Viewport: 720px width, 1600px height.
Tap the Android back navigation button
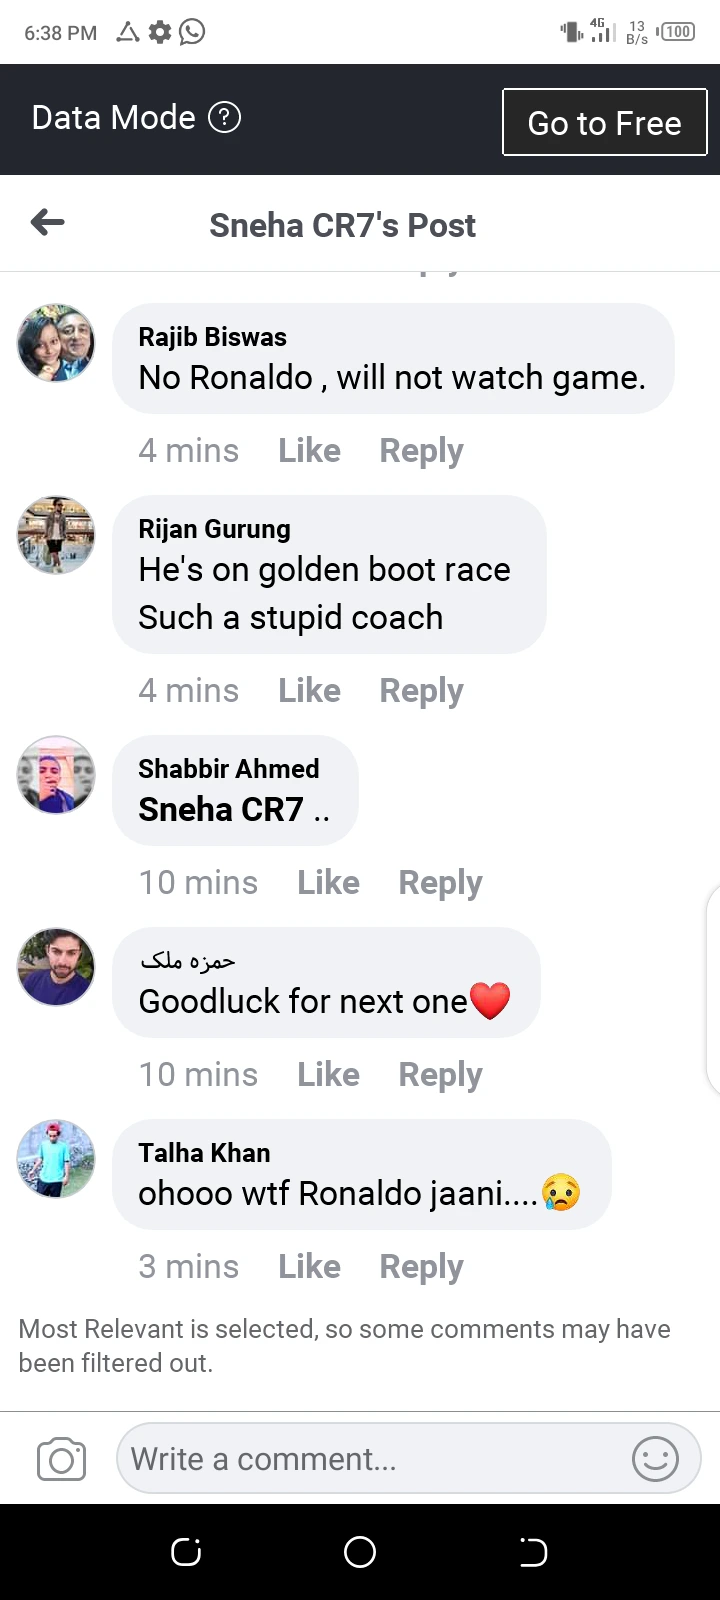pos(533,1552)
